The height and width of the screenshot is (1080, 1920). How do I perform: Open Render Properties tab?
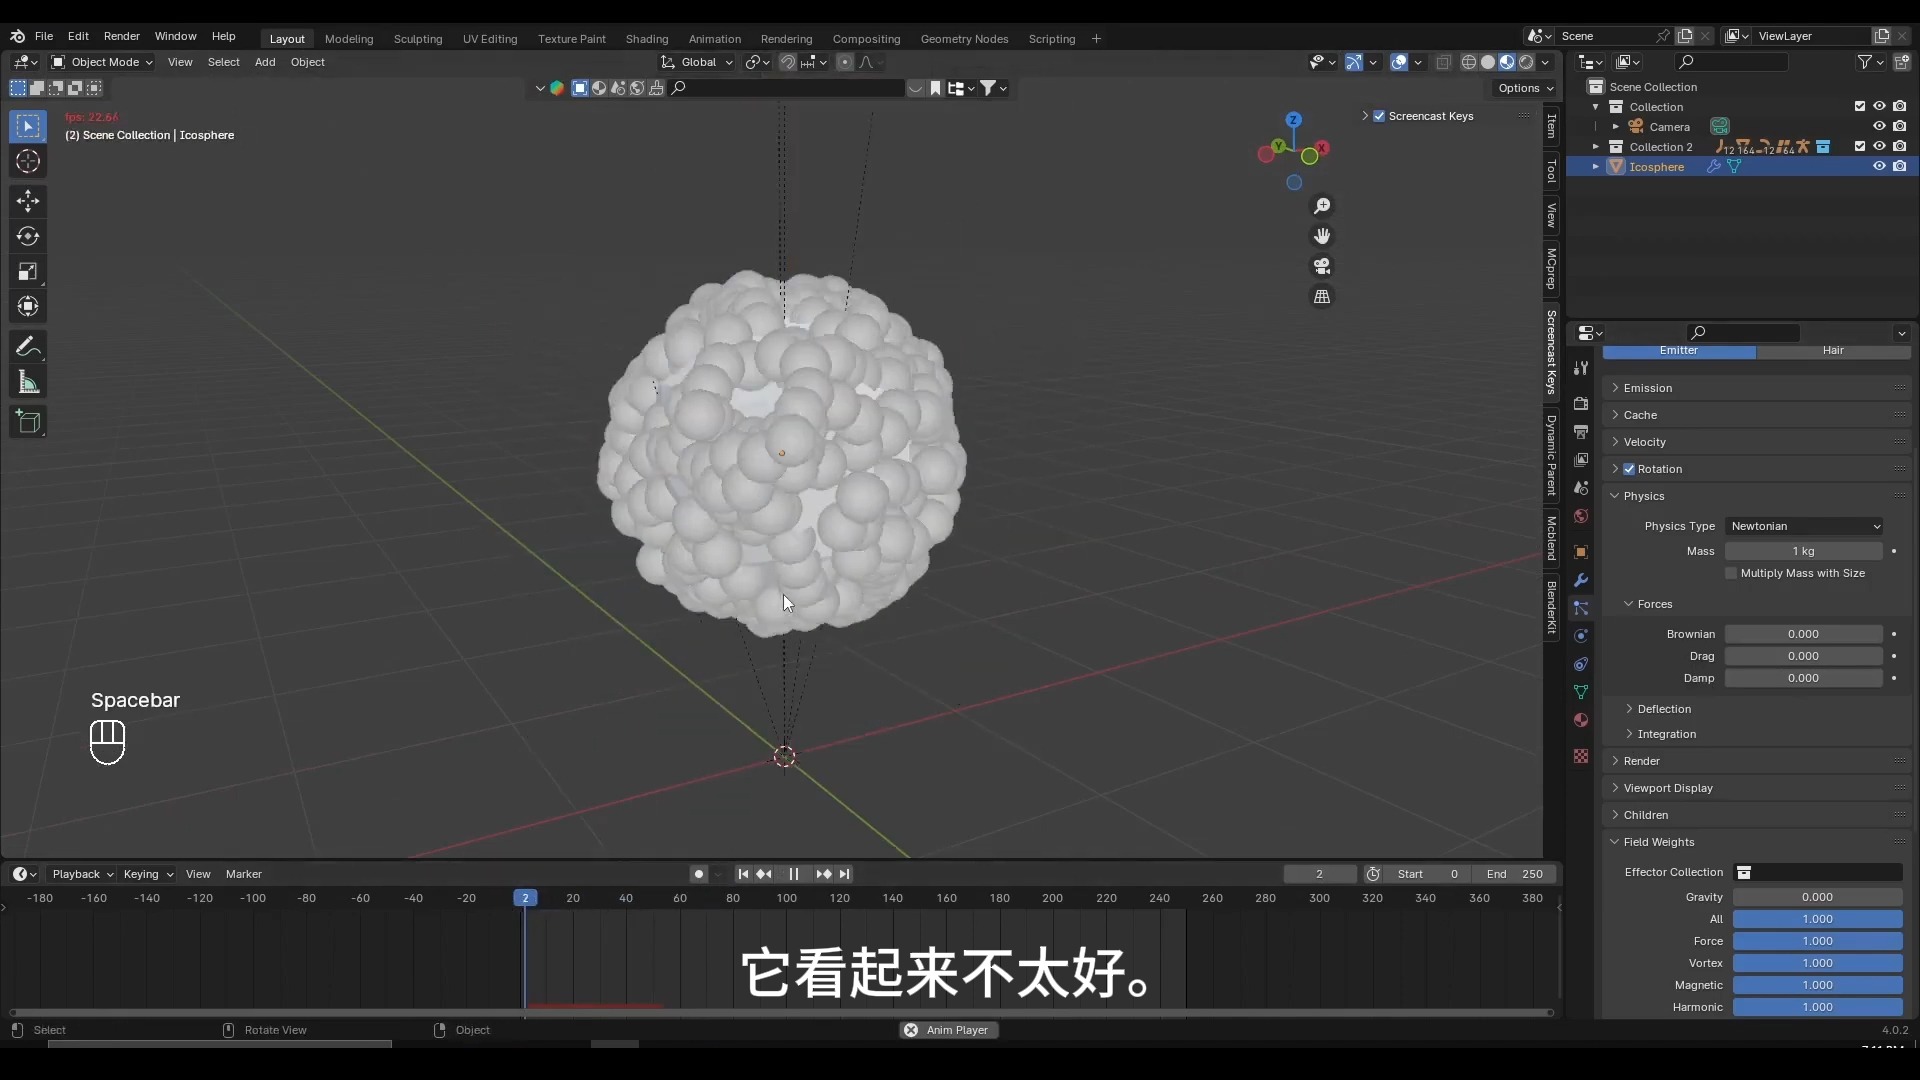1581,404
